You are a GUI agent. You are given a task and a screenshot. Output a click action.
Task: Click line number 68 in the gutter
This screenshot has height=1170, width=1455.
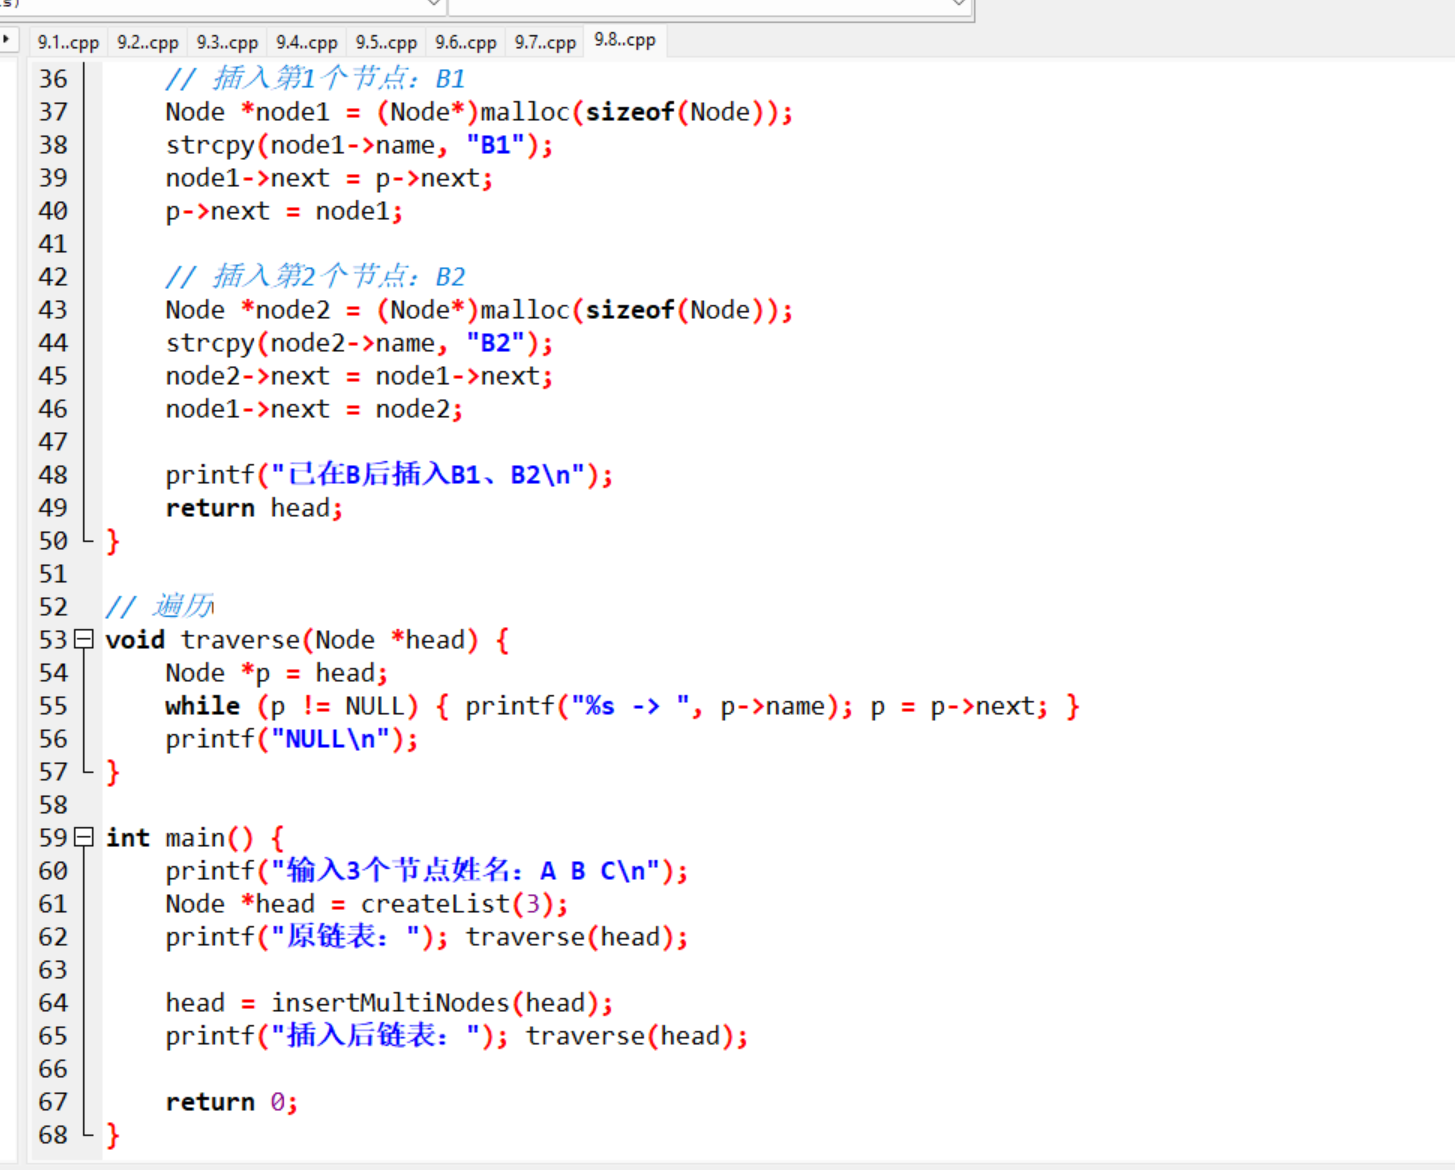coord(53,1134)
